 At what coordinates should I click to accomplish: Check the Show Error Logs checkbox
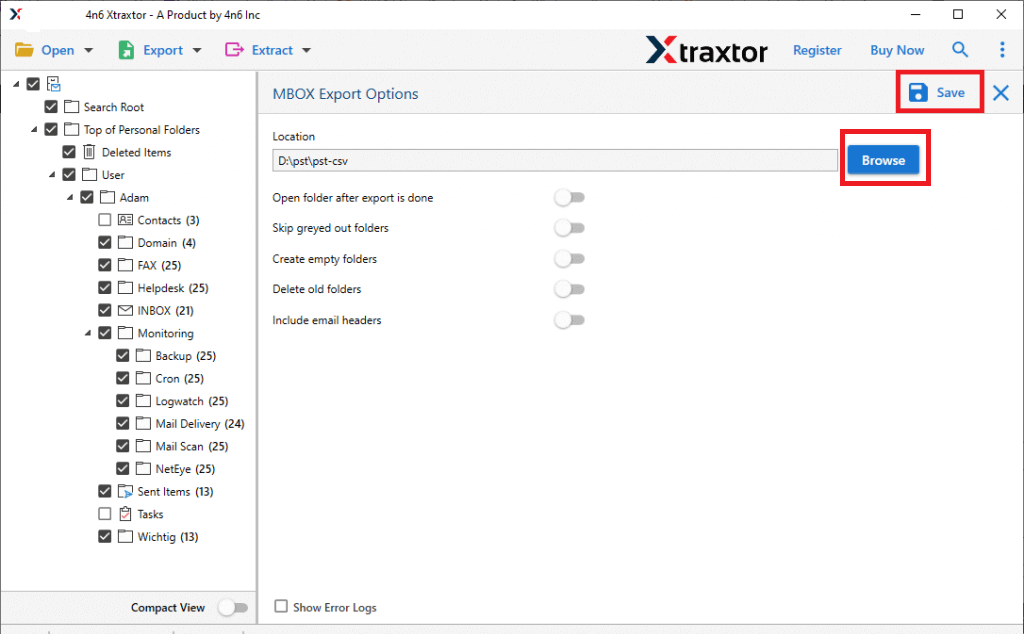click(281, 607)
